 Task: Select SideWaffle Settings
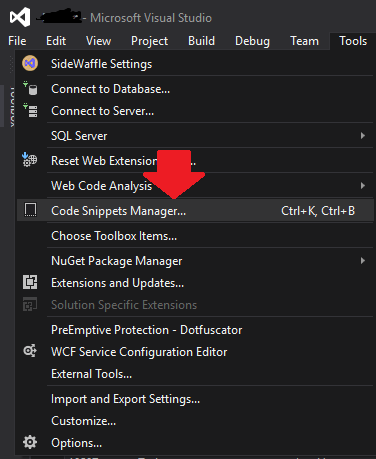tap(195, 64)
